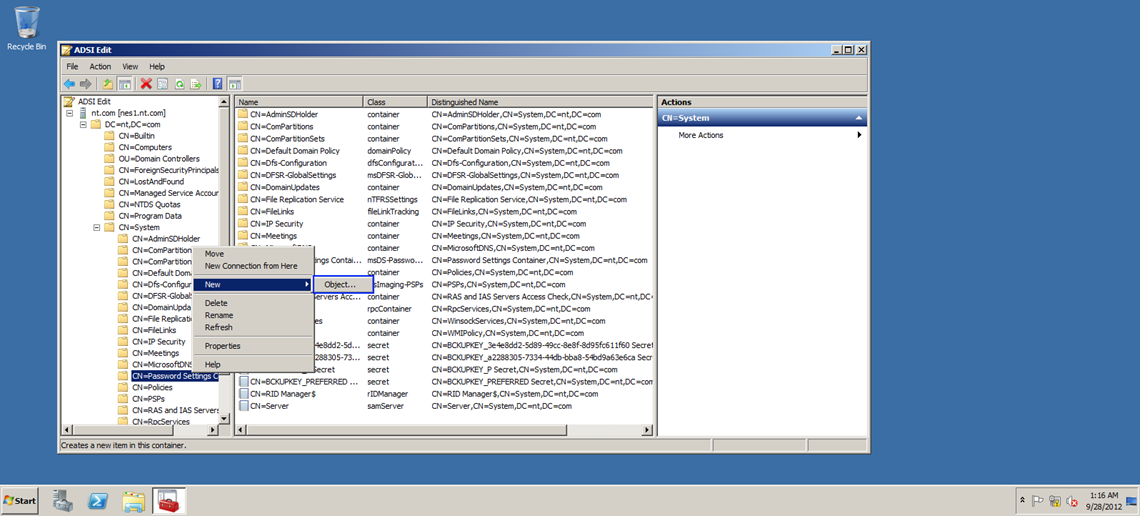This screenshot has height=516, width=1140.
Task: Click the tree pane horizontal scrollbar right arrow
Action: [213, 431]
